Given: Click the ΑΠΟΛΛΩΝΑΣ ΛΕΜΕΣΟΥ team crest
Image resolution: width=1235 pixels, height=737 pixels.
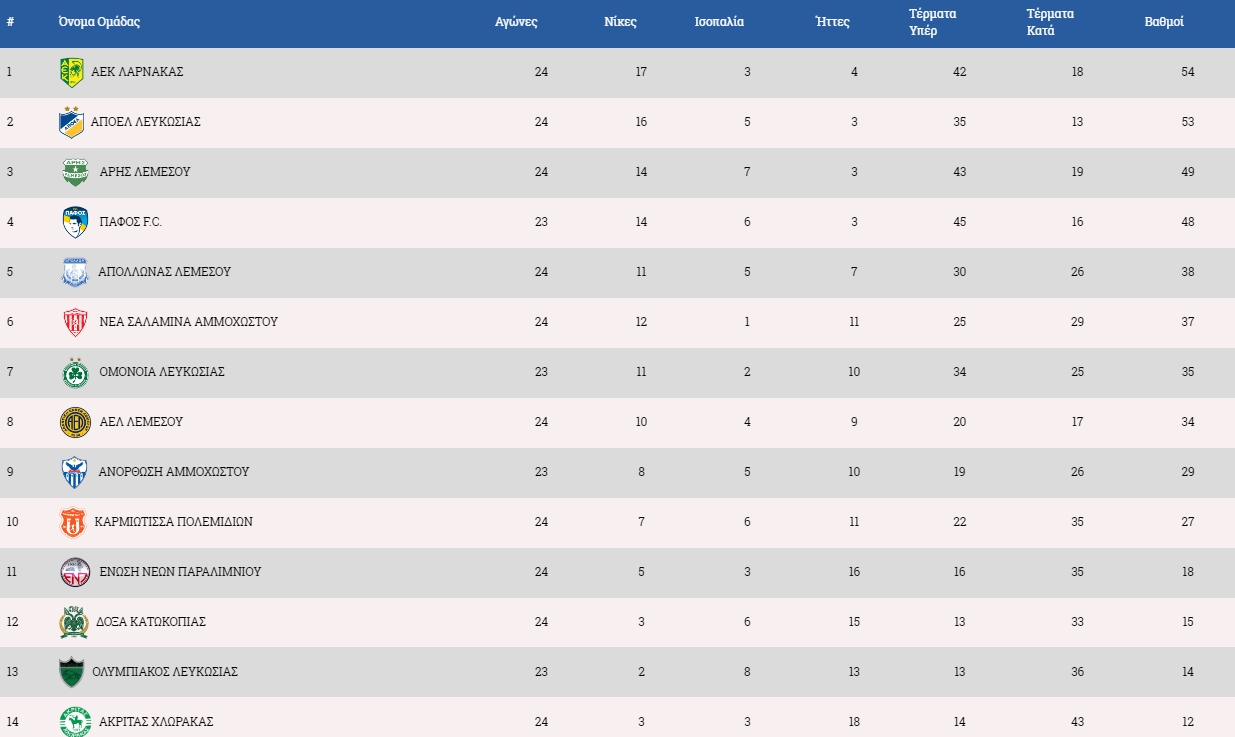Looking at the screenshot, I should (x=75, y=272).
